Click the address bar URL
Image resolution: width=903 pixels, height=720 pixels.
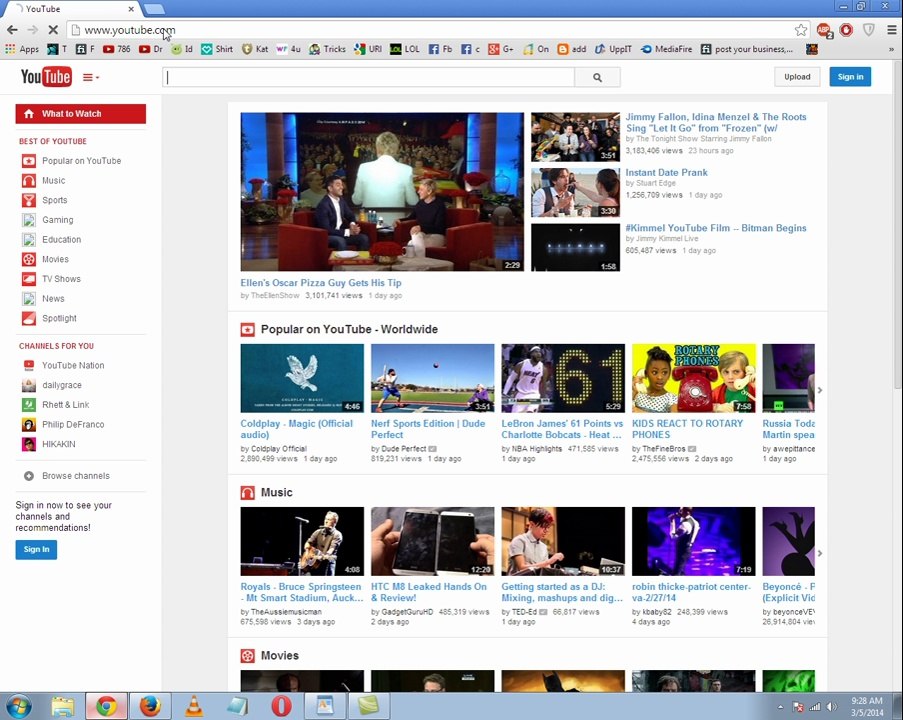pyautogui.click(x=130, y=30)
